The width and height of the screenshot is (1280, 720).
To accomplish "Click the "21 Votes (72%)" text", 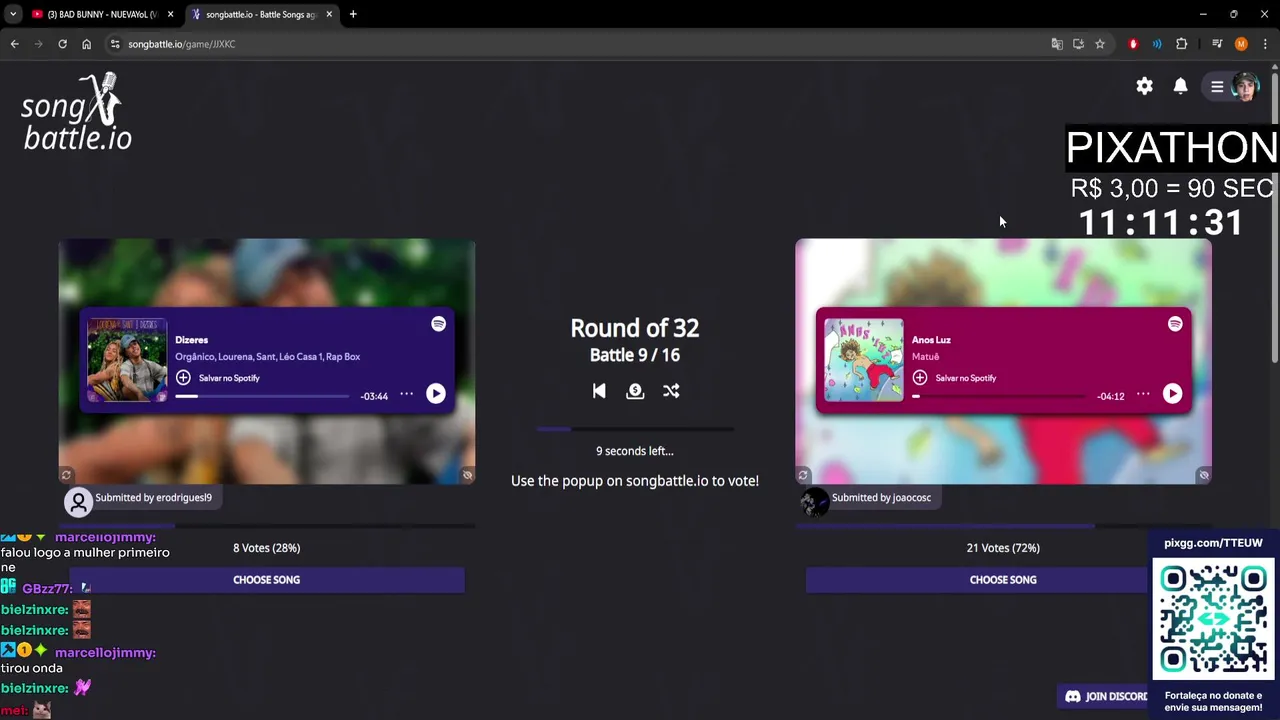I will click(x=1003, y=548).
